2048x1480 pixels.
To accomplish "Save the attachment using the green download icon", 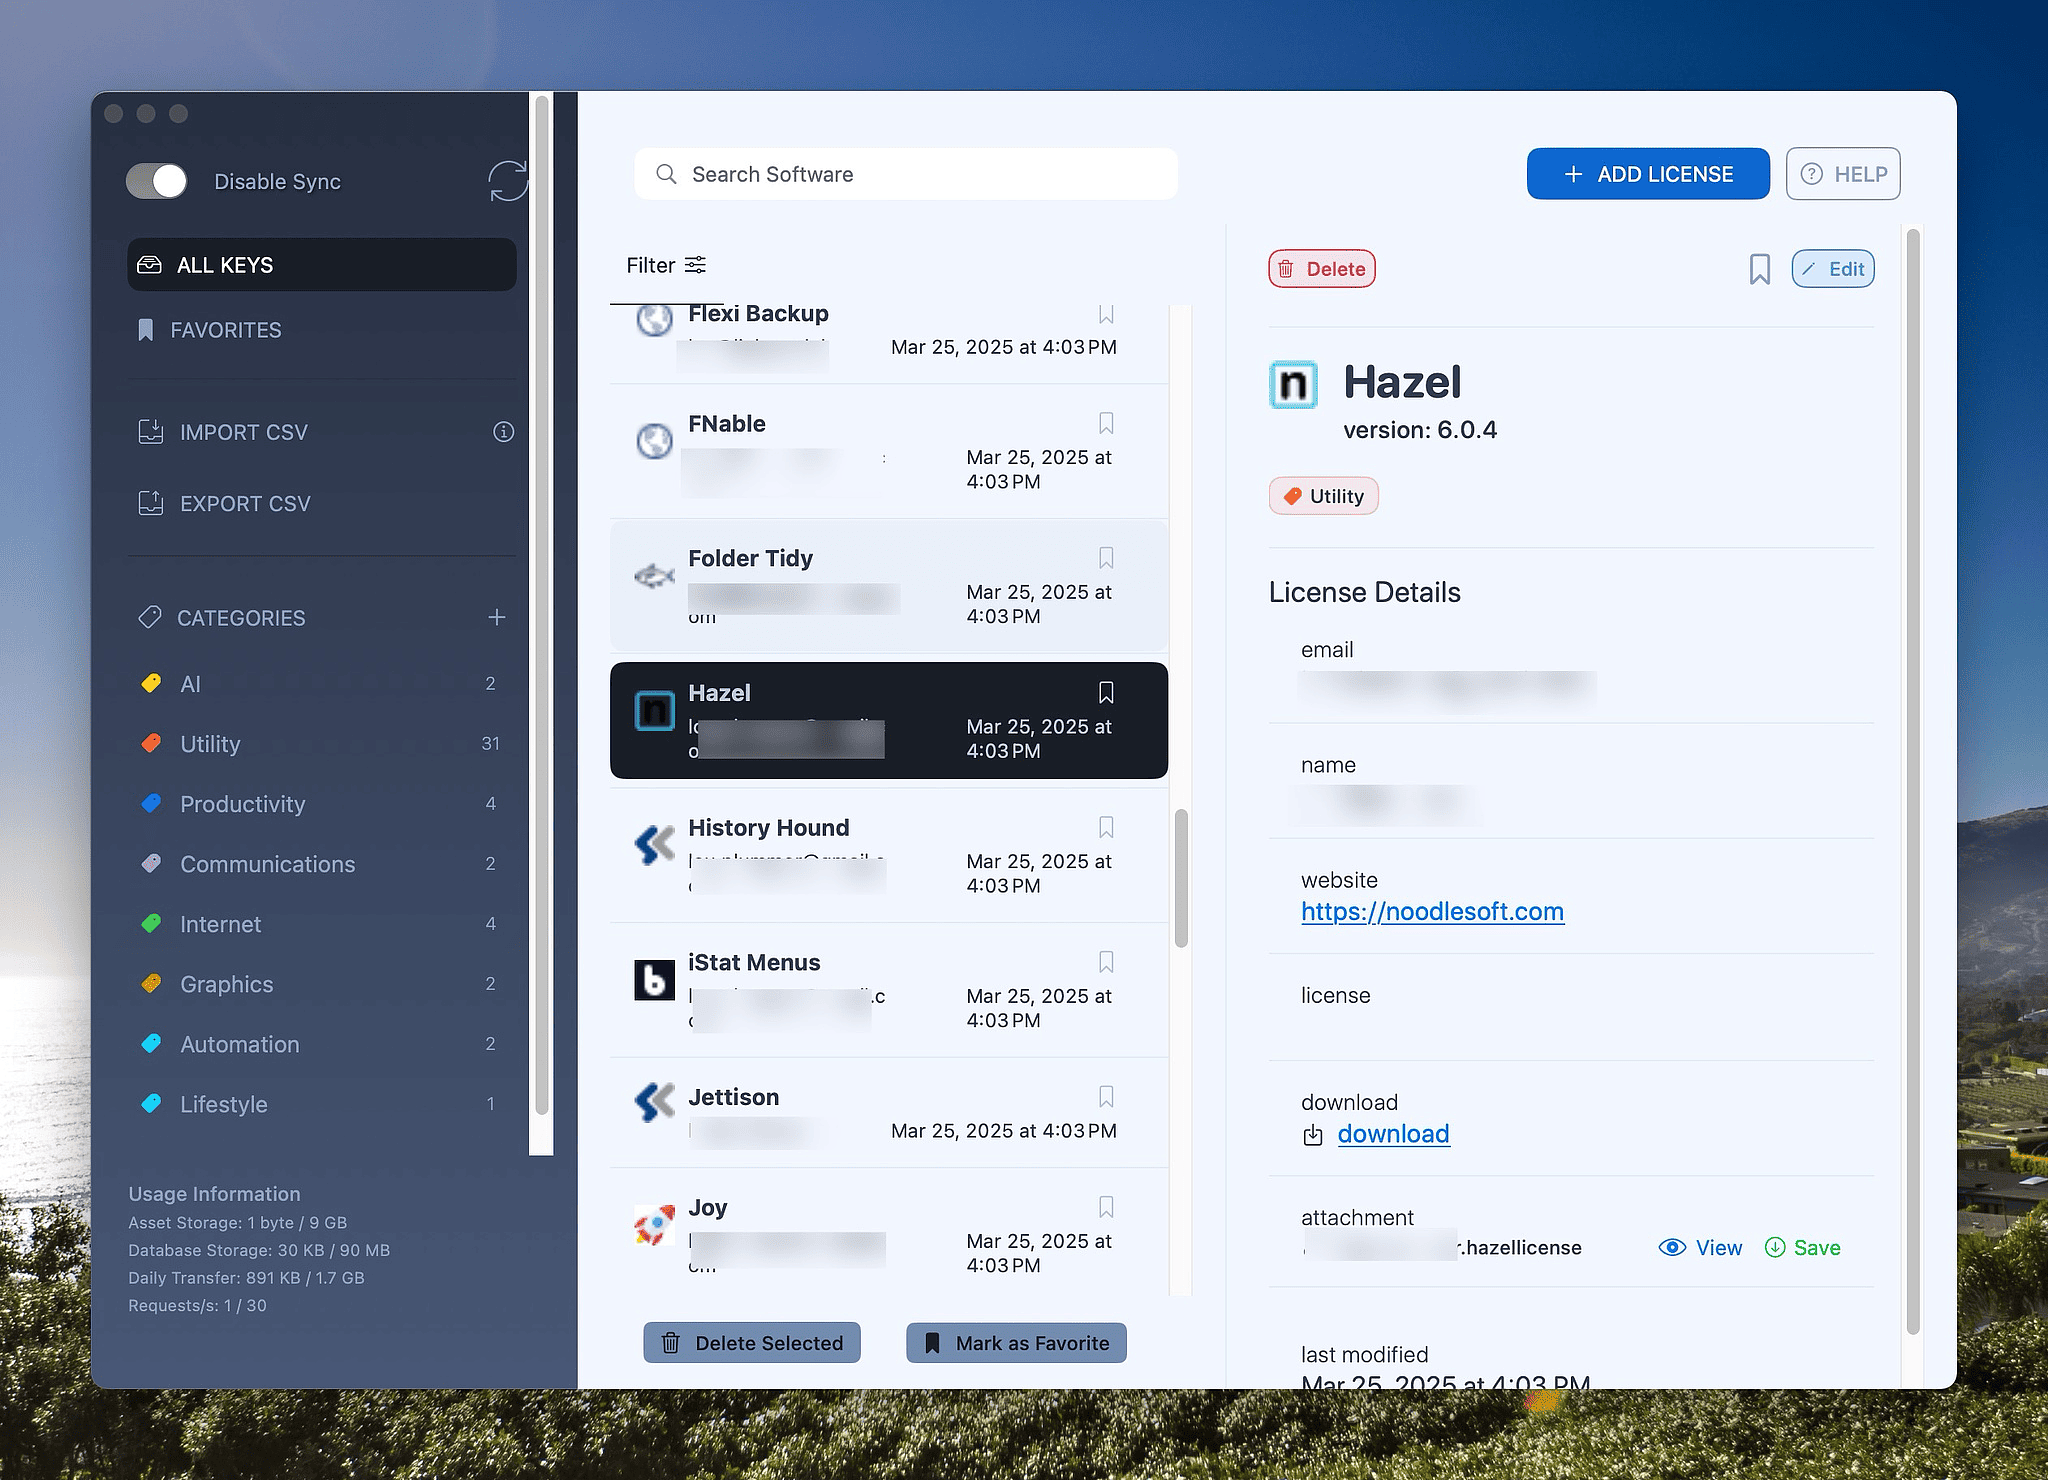I will click(1777, 1247).
